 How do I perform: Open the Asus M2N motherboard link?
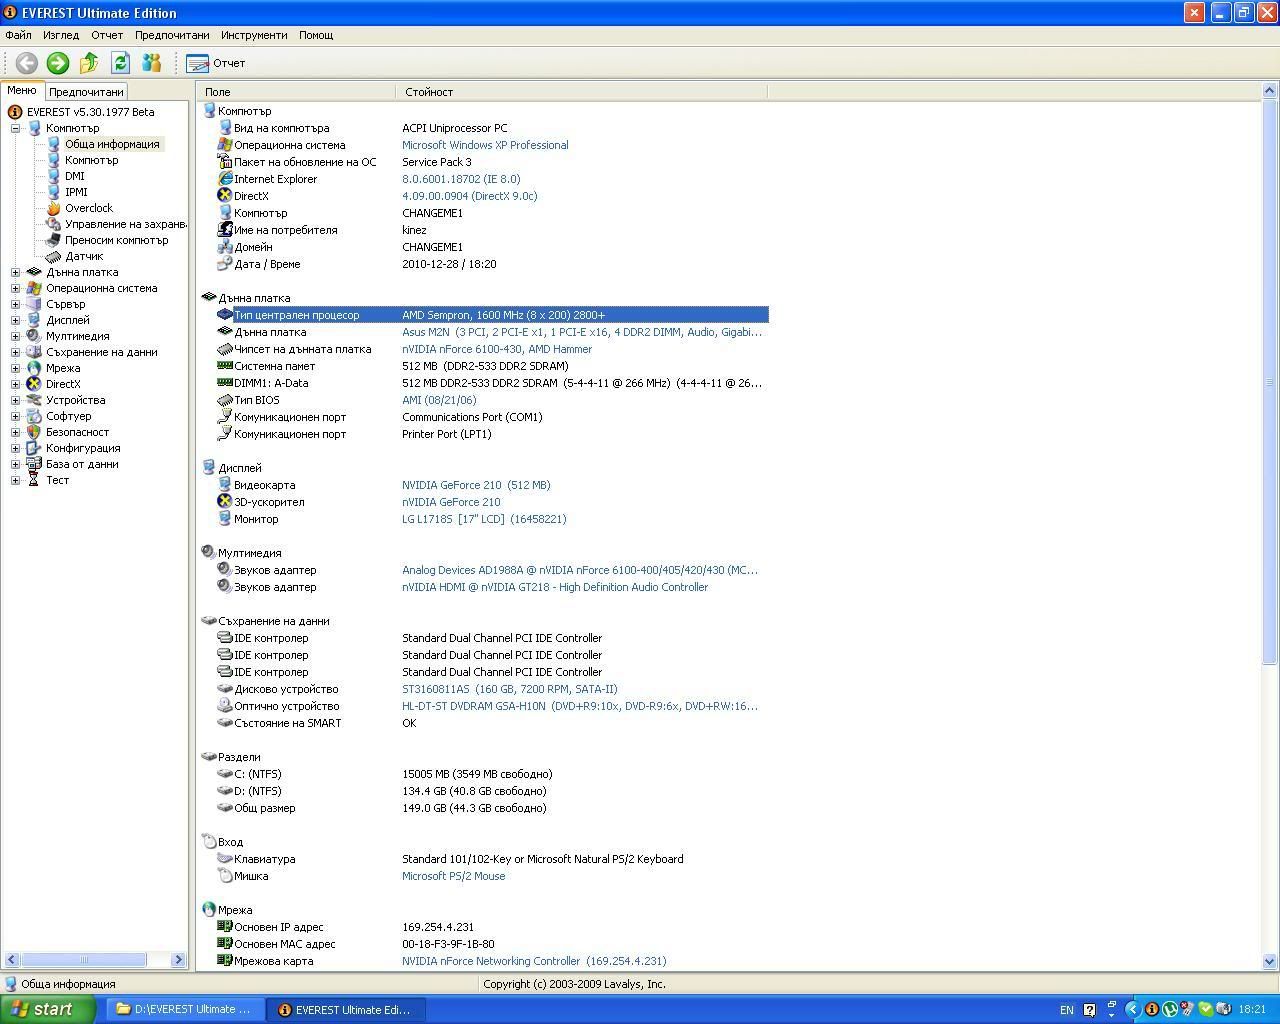click(582, 332)
